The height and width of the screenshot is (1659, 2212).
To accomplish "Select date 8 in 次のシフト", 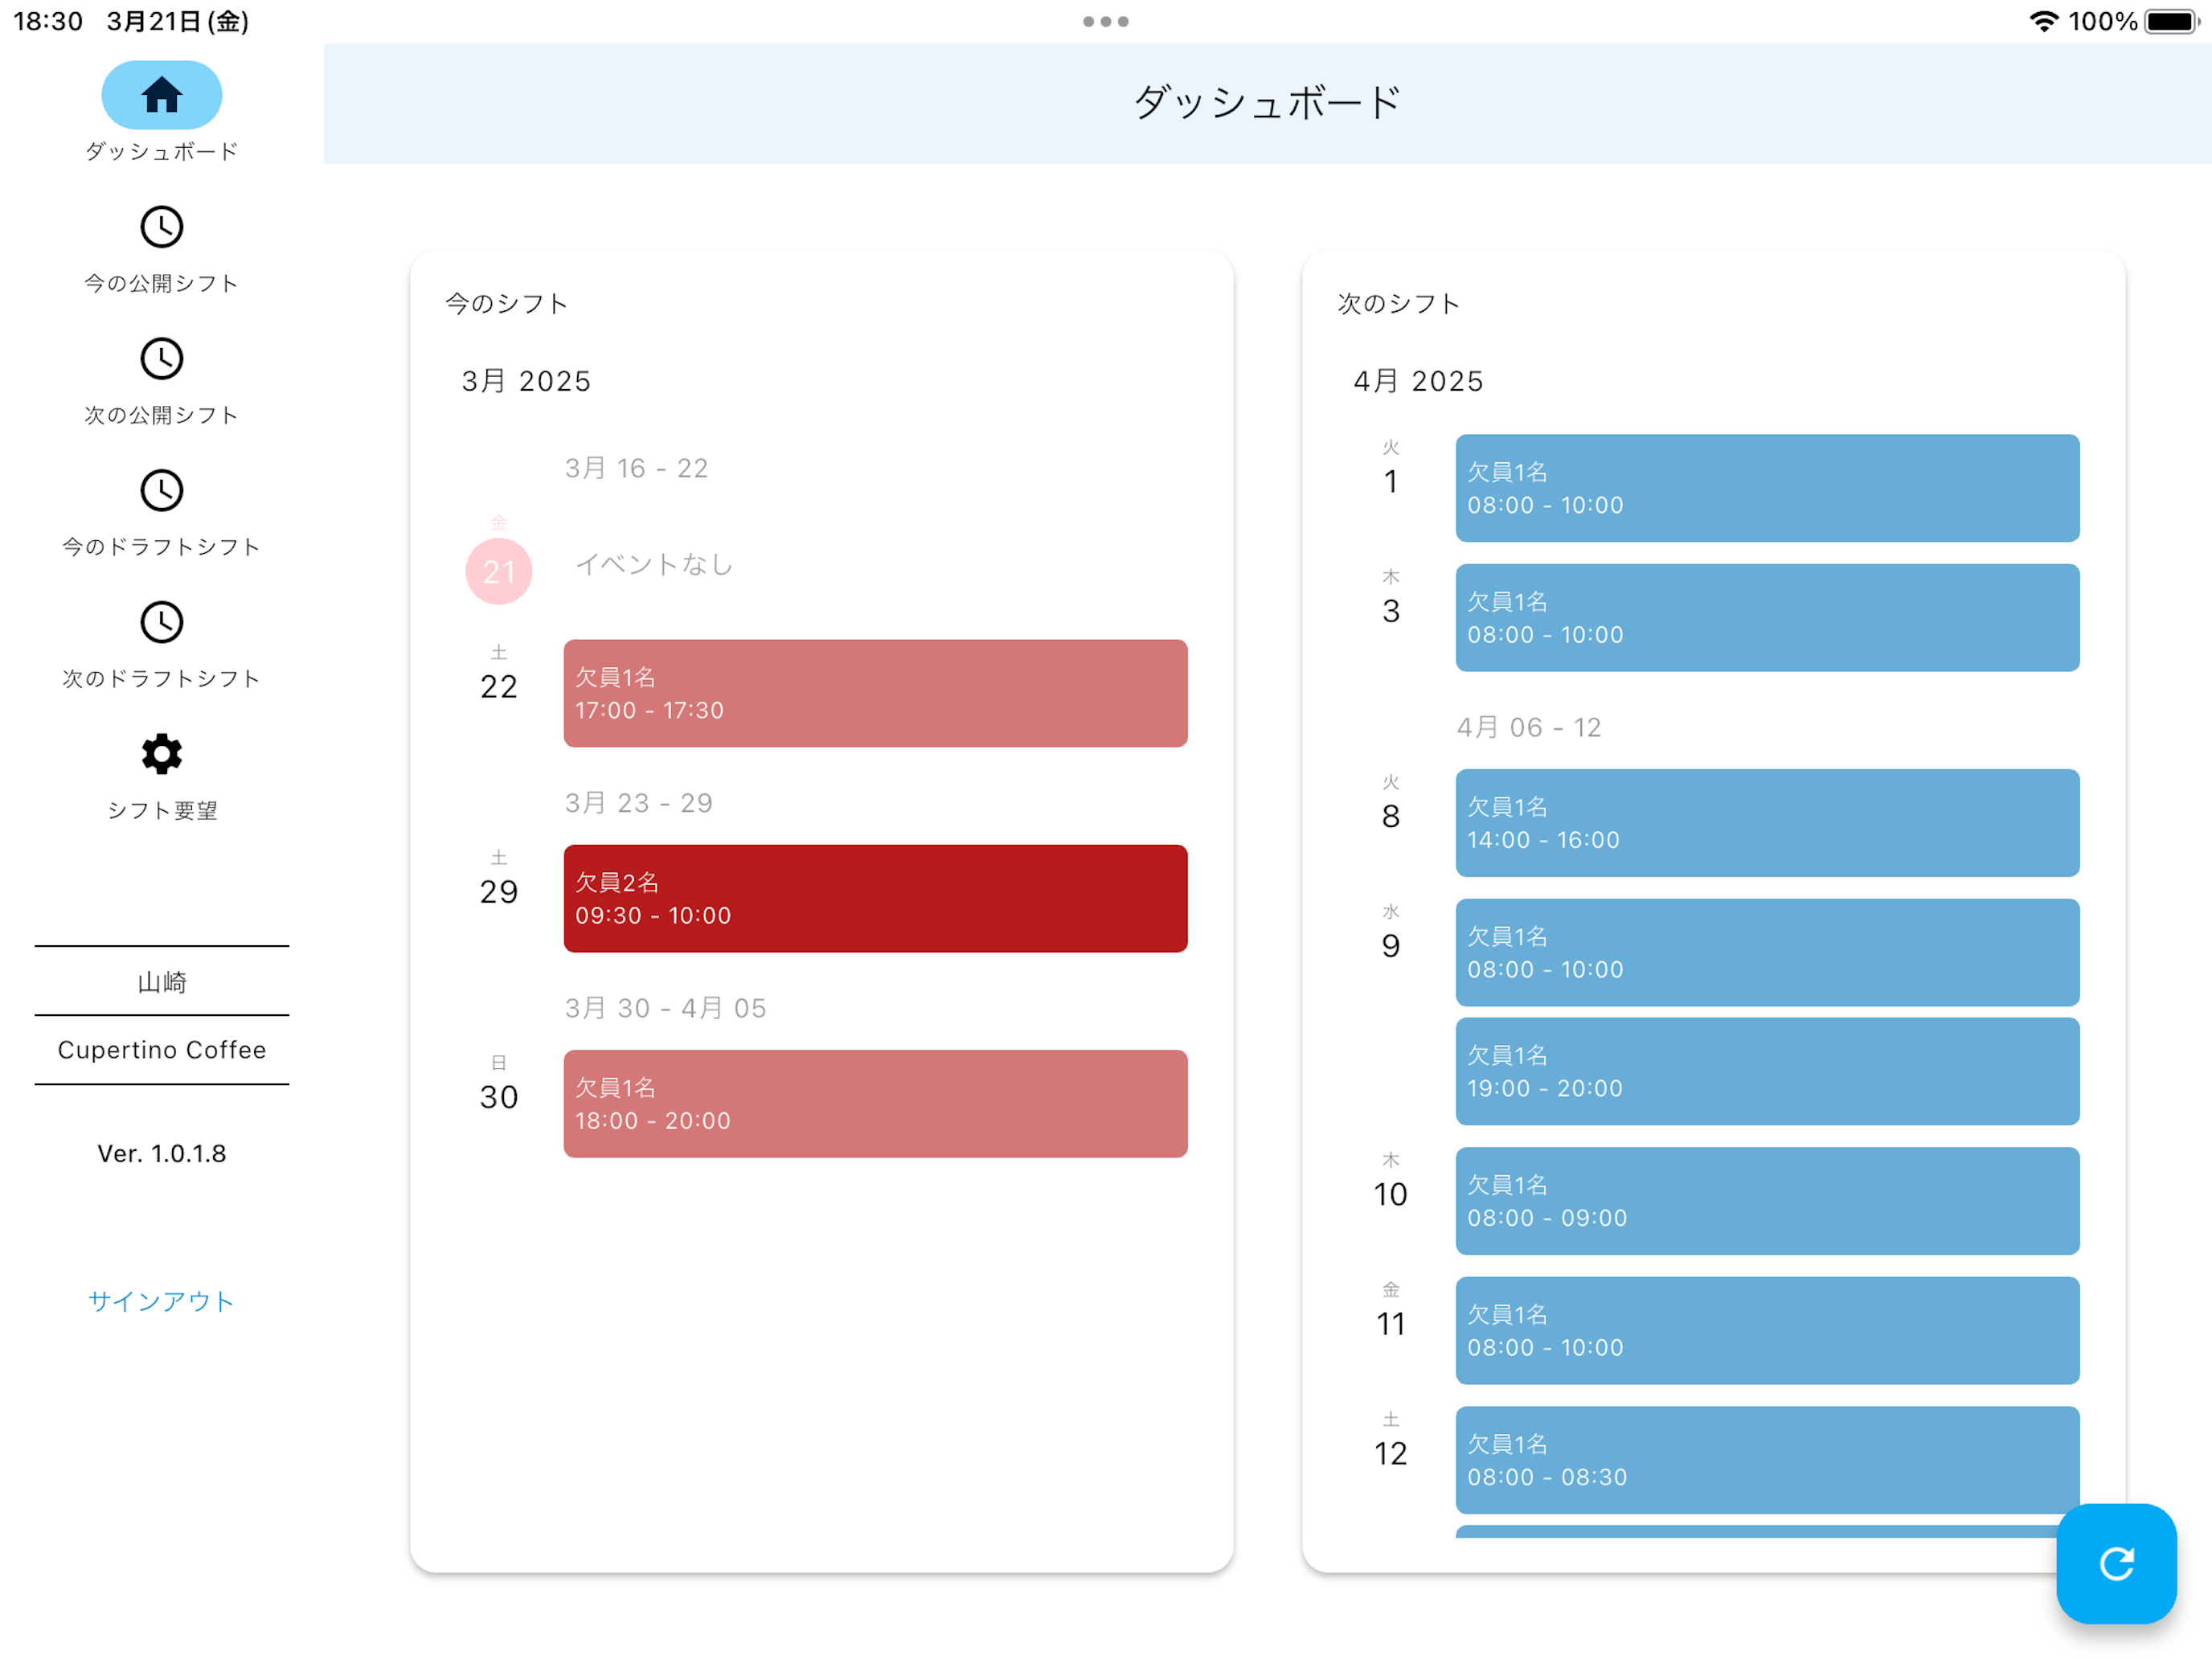I will [1390, 816].
